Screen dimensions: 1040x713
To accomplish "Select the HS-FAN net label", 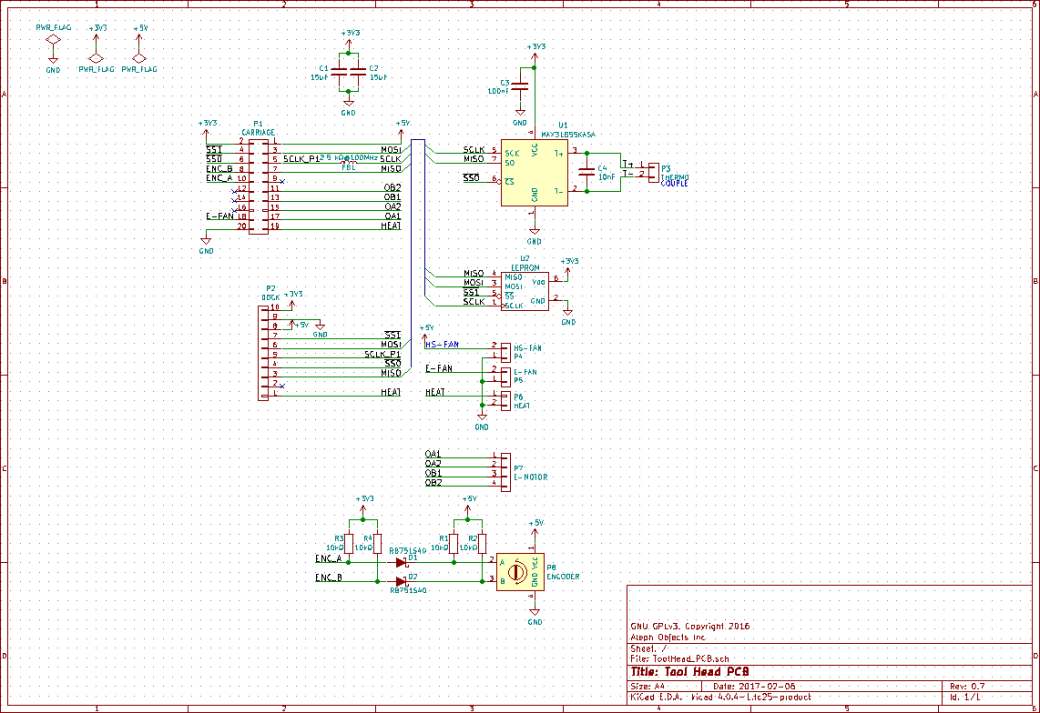I will [442, 345].
